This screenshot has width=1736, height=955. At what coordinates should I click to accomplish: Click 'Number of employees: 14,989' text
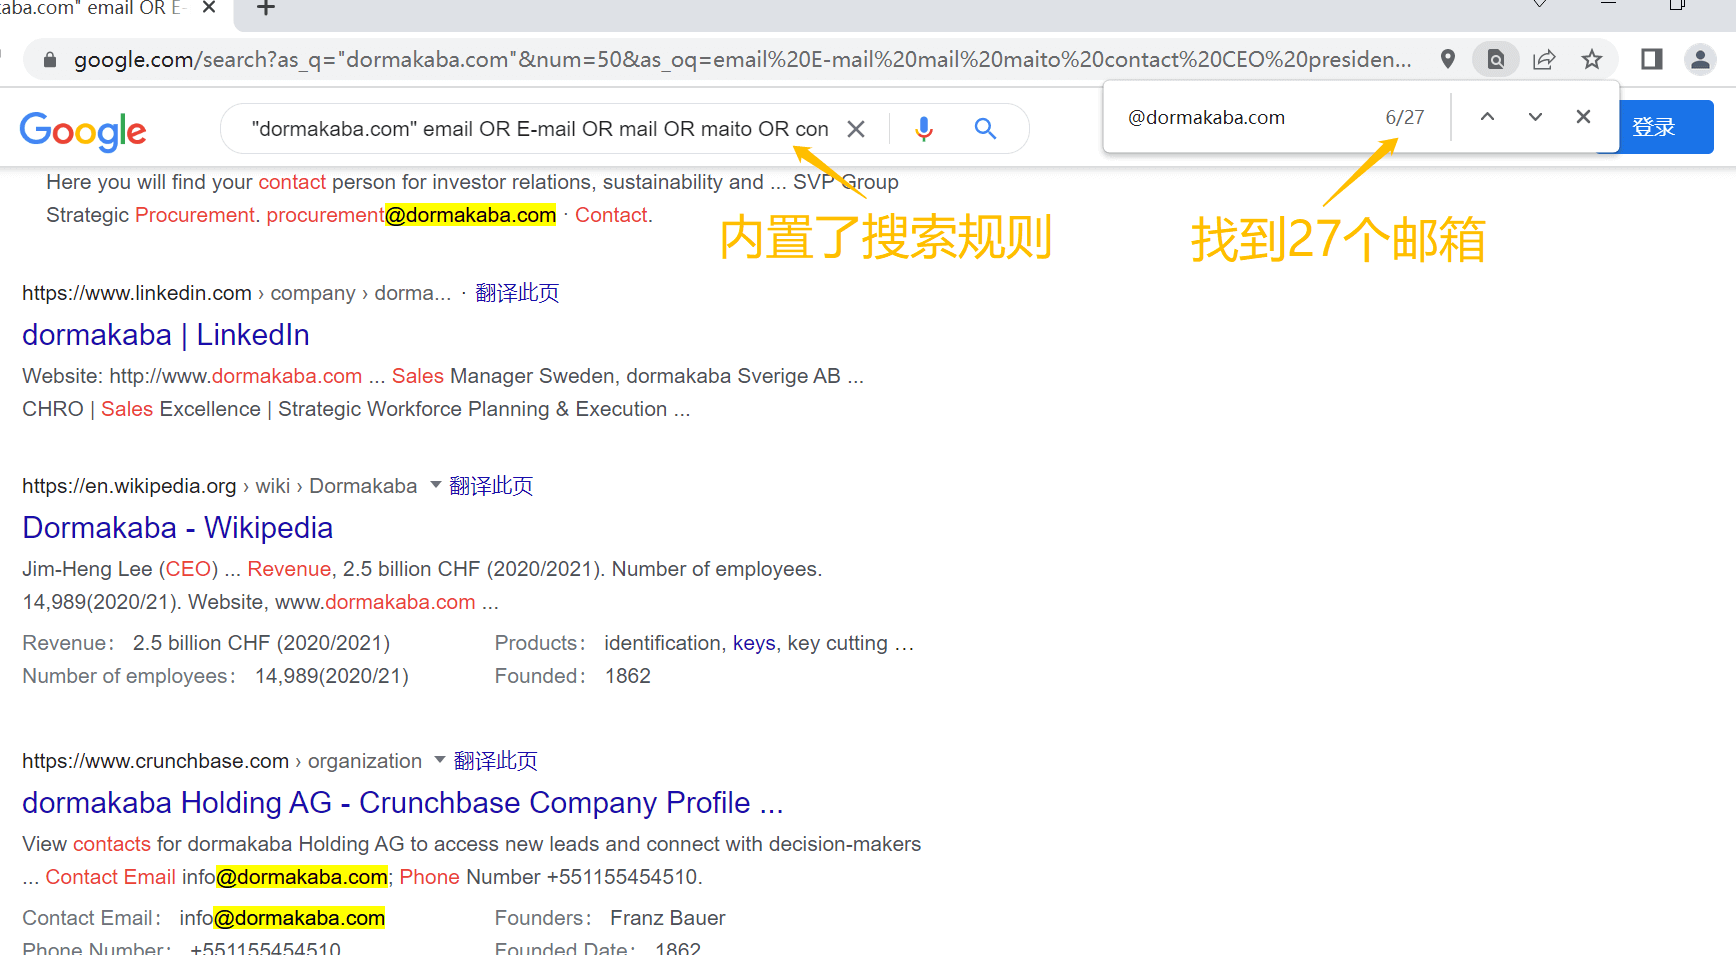[x=215, y=676]
